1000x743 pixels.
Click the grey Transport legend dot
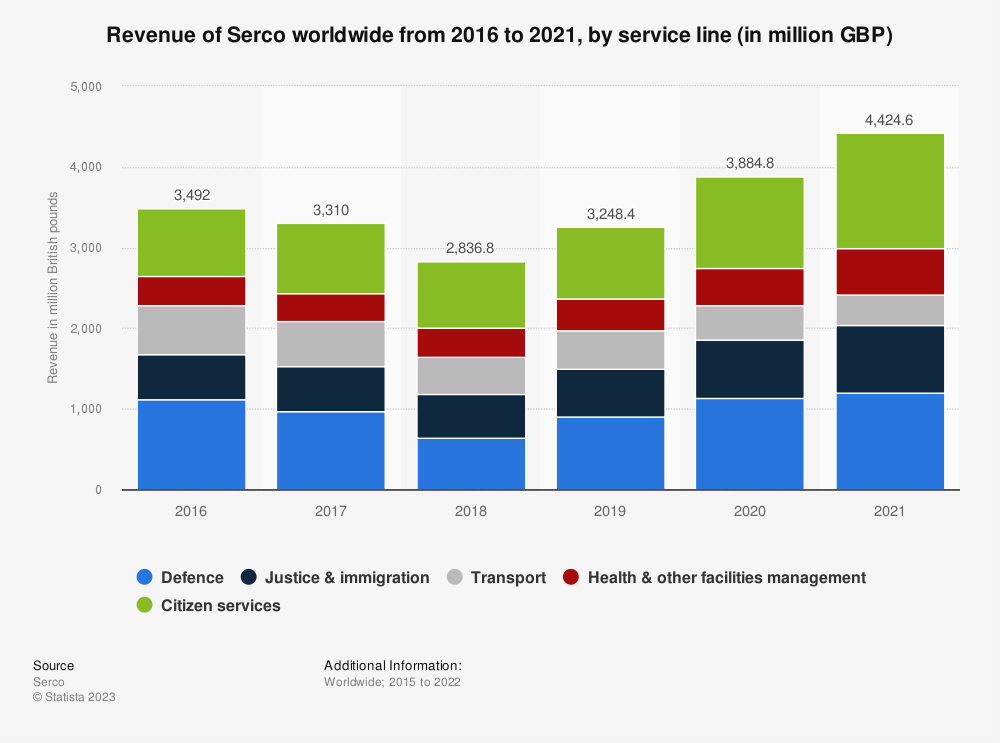(454, 577)
